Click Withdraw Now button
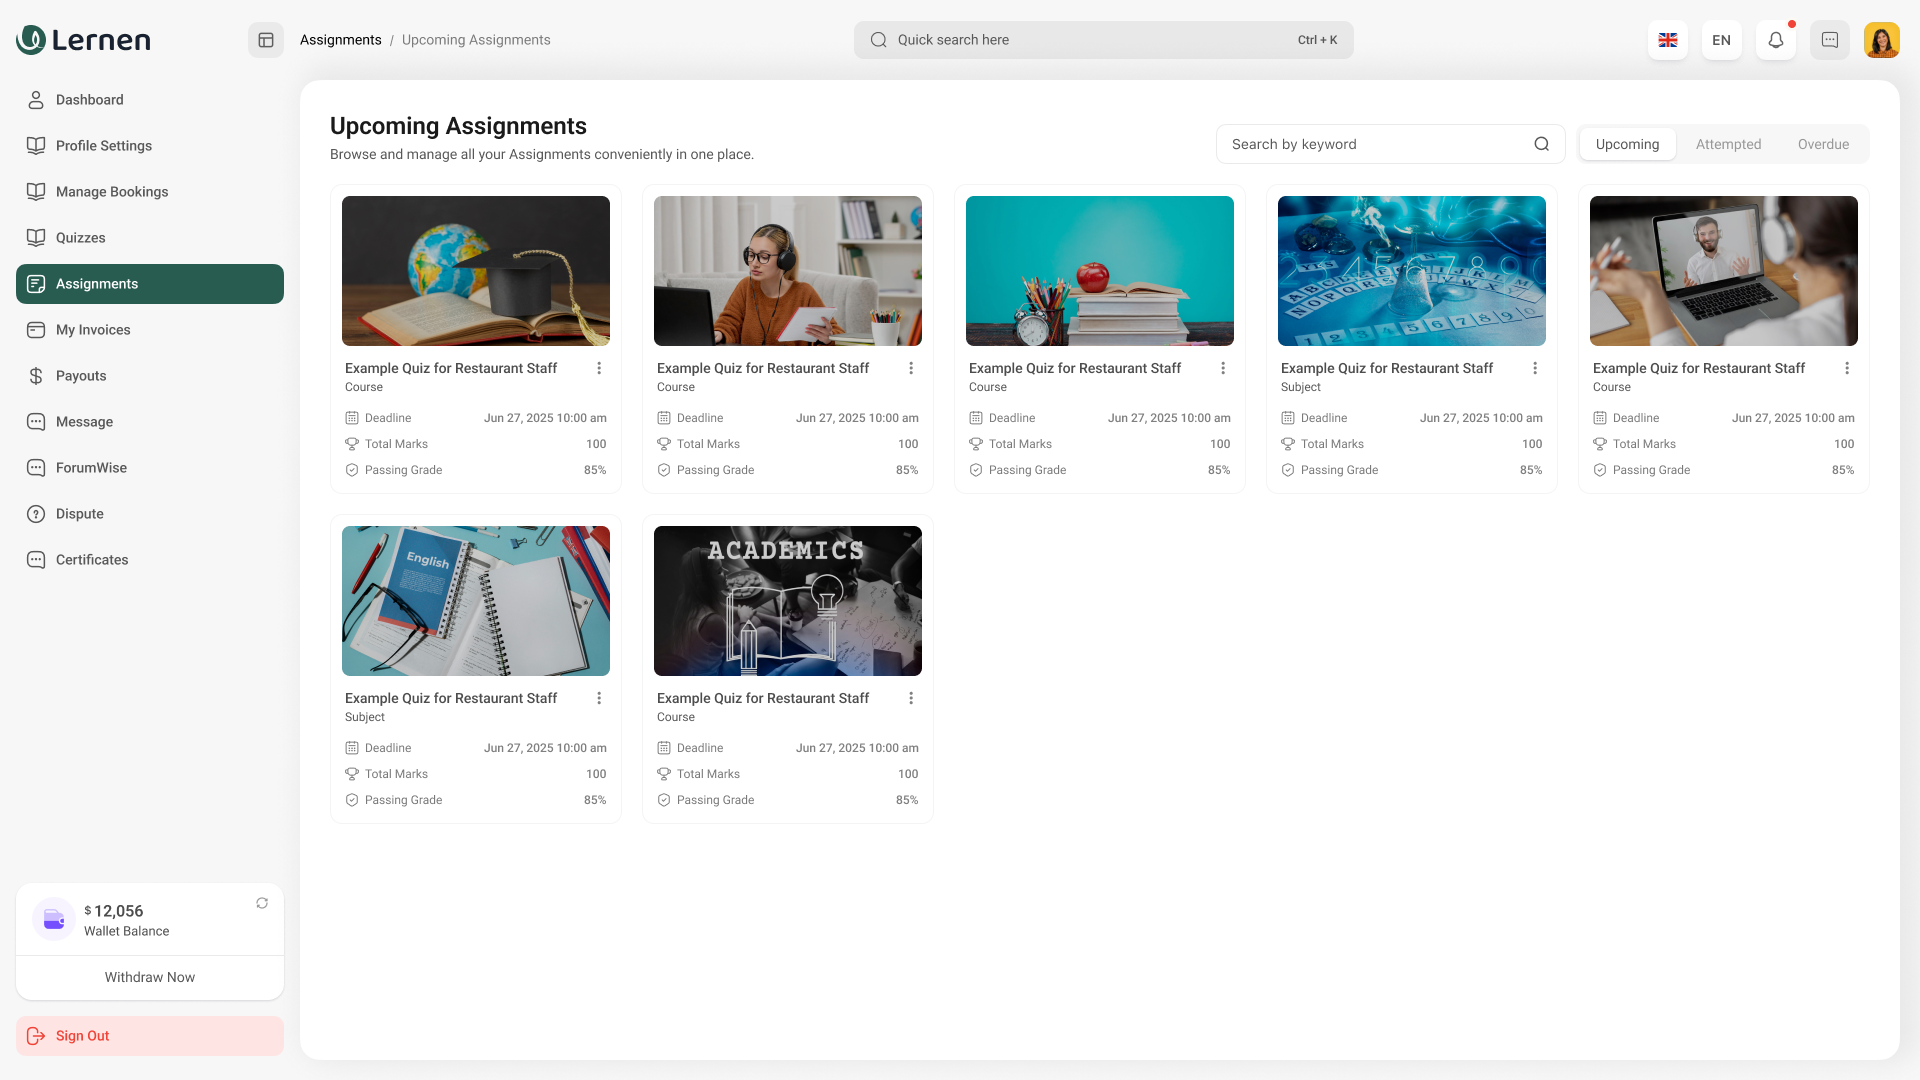This screenshot has height=1080, width=1920. coord(150,977)
